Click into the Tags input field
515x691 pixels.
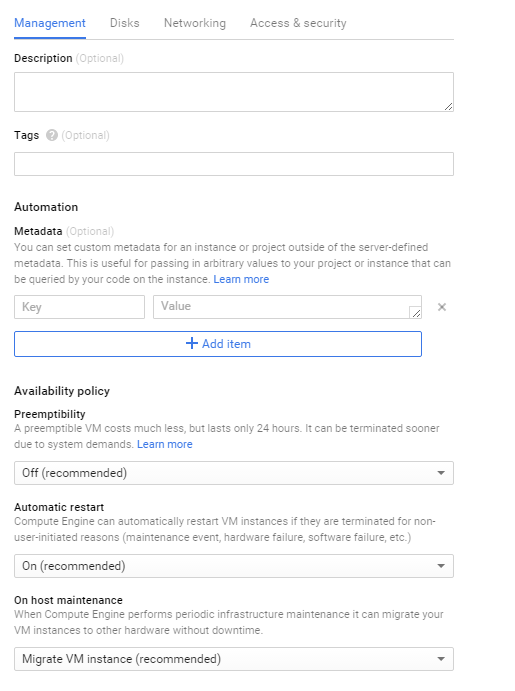[234, 164]
